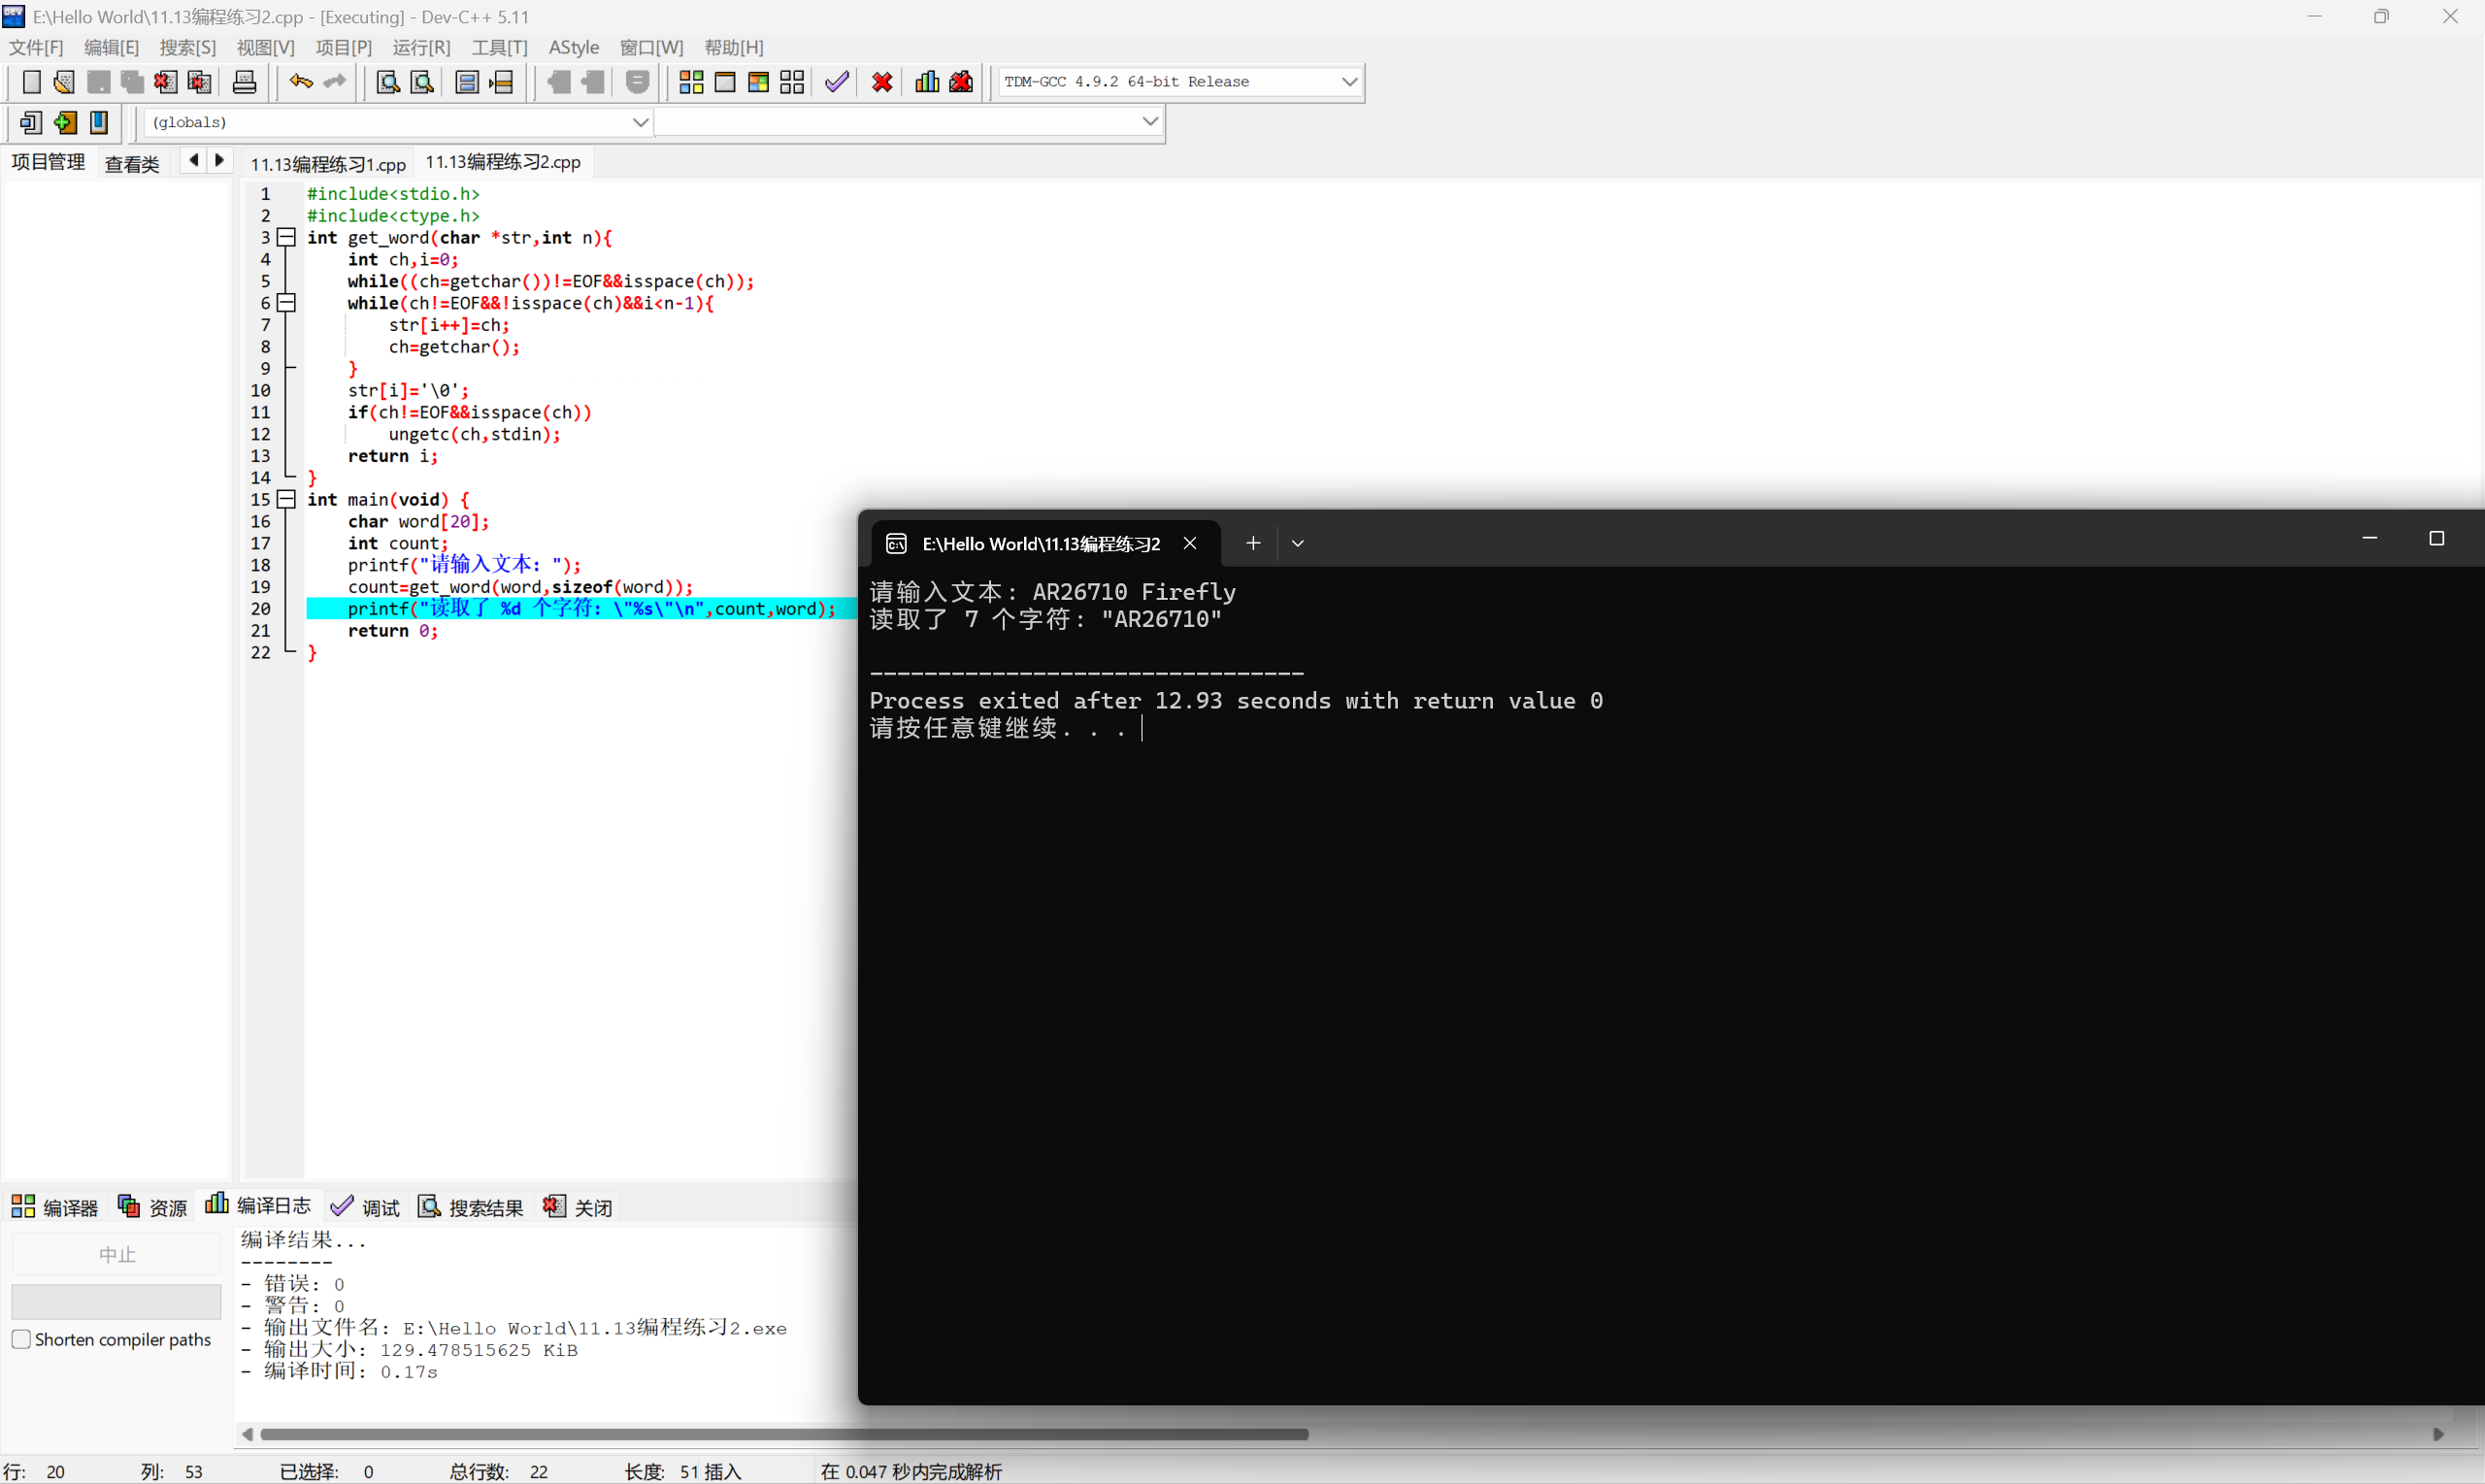Click the Compile four-squares icon
Image resolution: width=2485 pixels, height=1484 pixels.
691,82
